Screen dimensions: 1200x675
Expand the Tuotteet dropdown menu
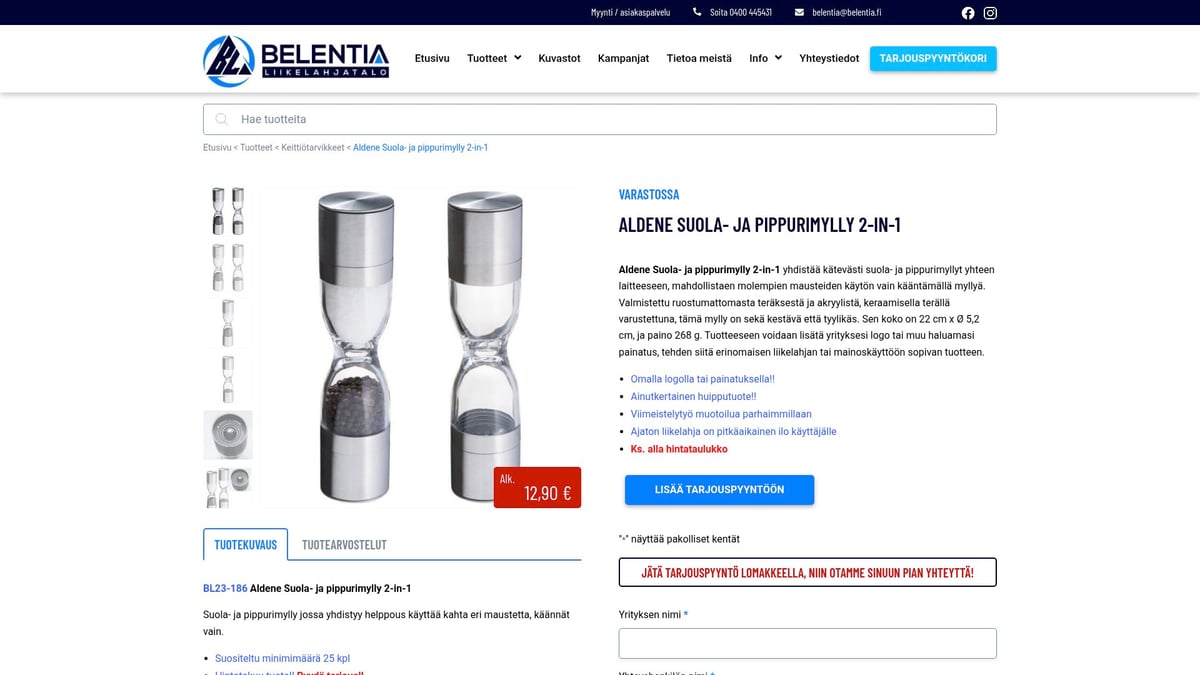[x=494, y=58]
